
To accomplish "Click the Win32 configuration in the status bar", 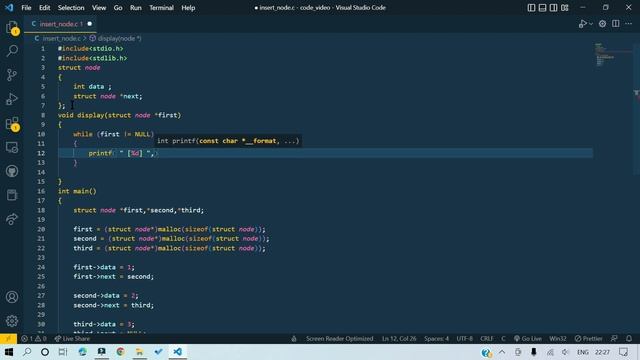I will (558, 339).
